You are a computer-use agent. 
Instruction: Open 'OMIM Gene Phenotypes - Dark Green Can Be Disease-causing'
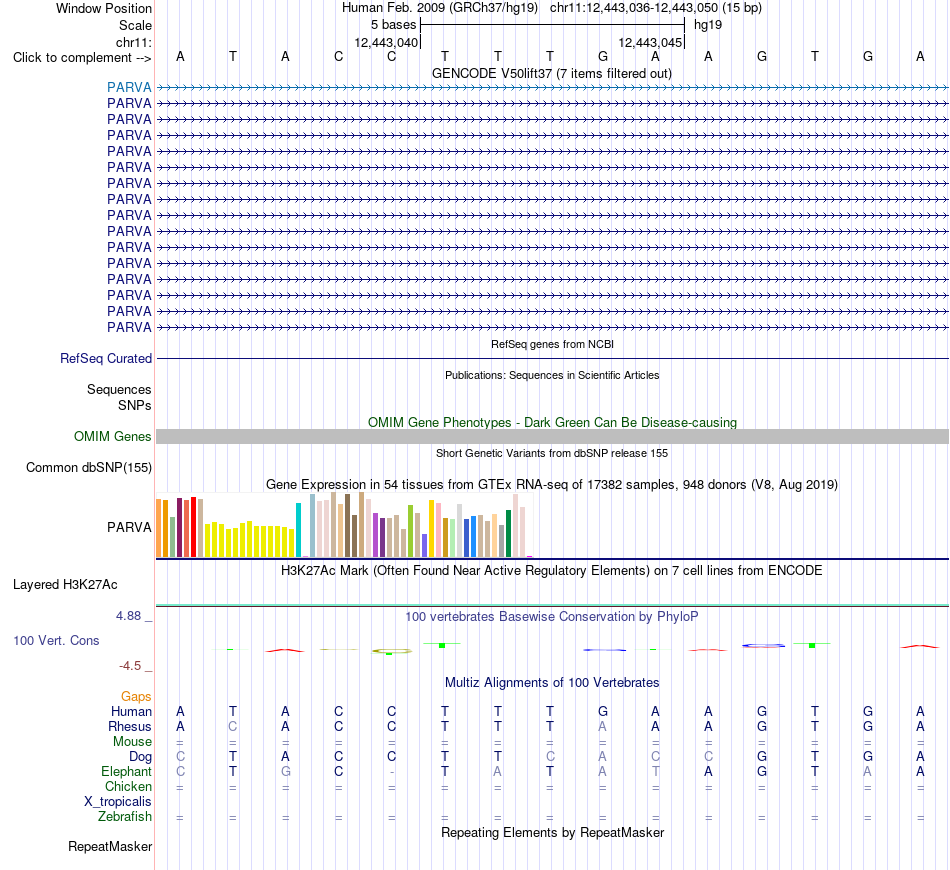tap(552, 422)
